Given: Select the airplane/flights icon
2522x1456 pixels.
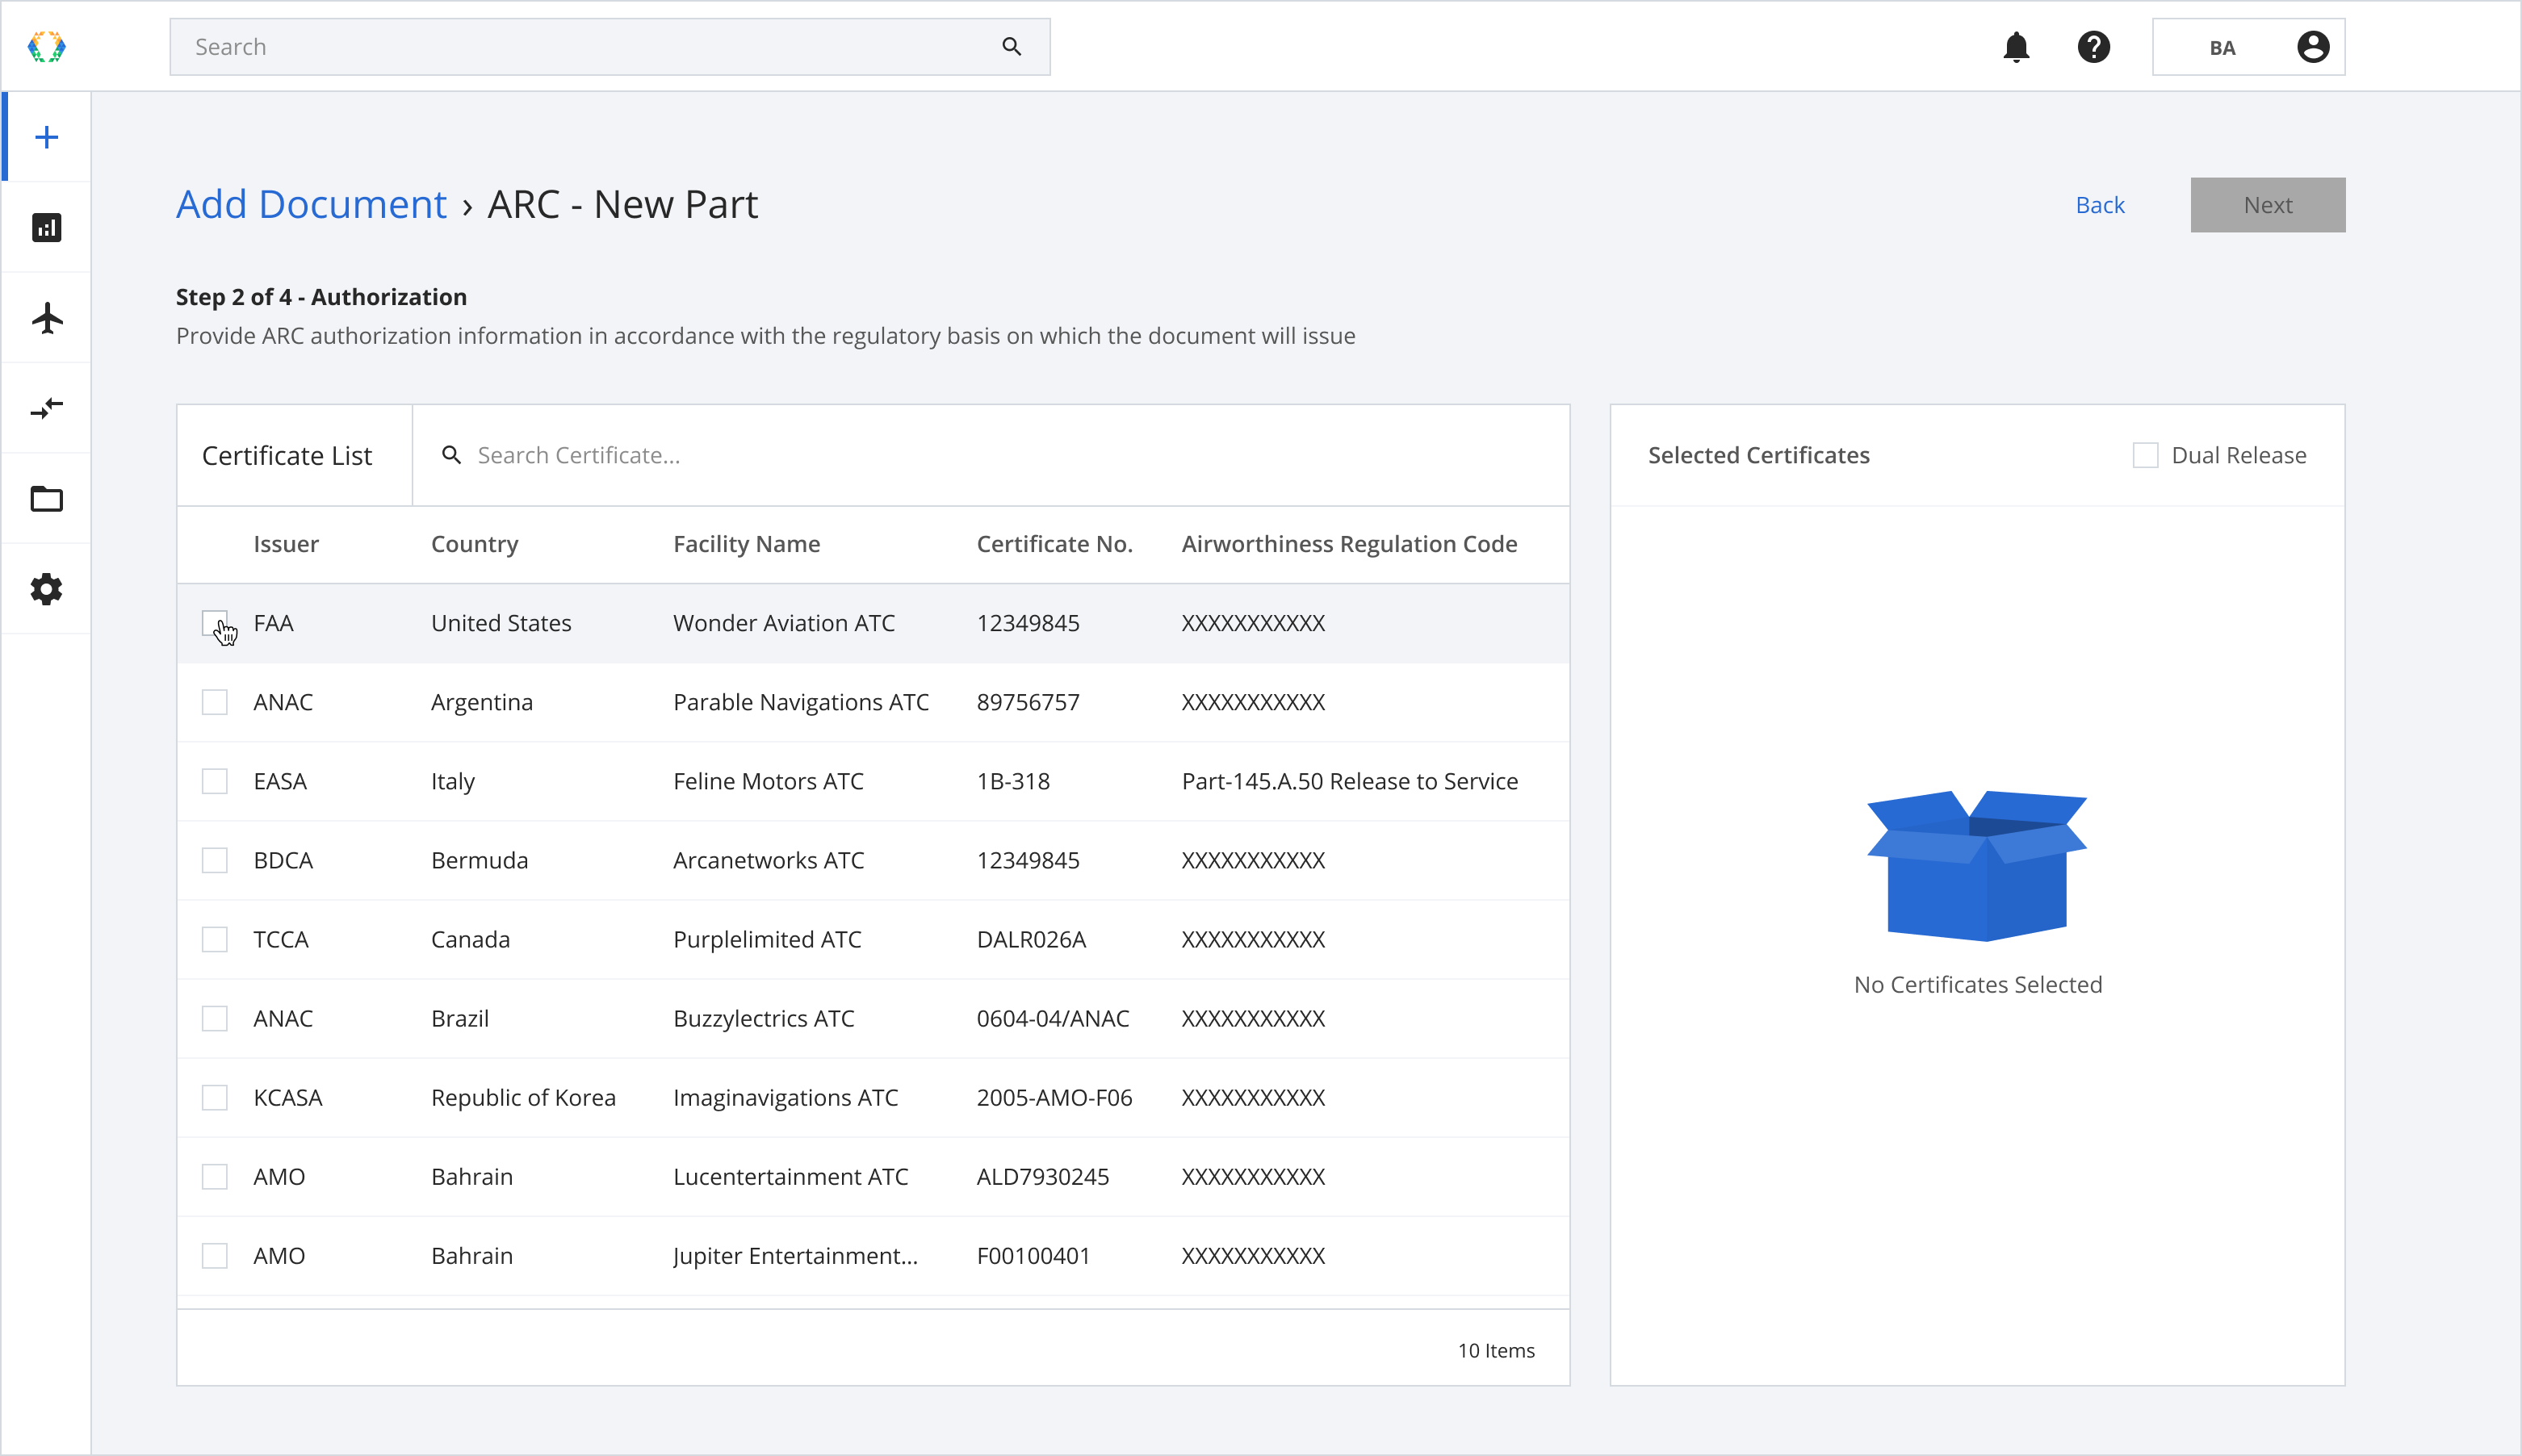Looking at the screenshot, I should (47, 317).
